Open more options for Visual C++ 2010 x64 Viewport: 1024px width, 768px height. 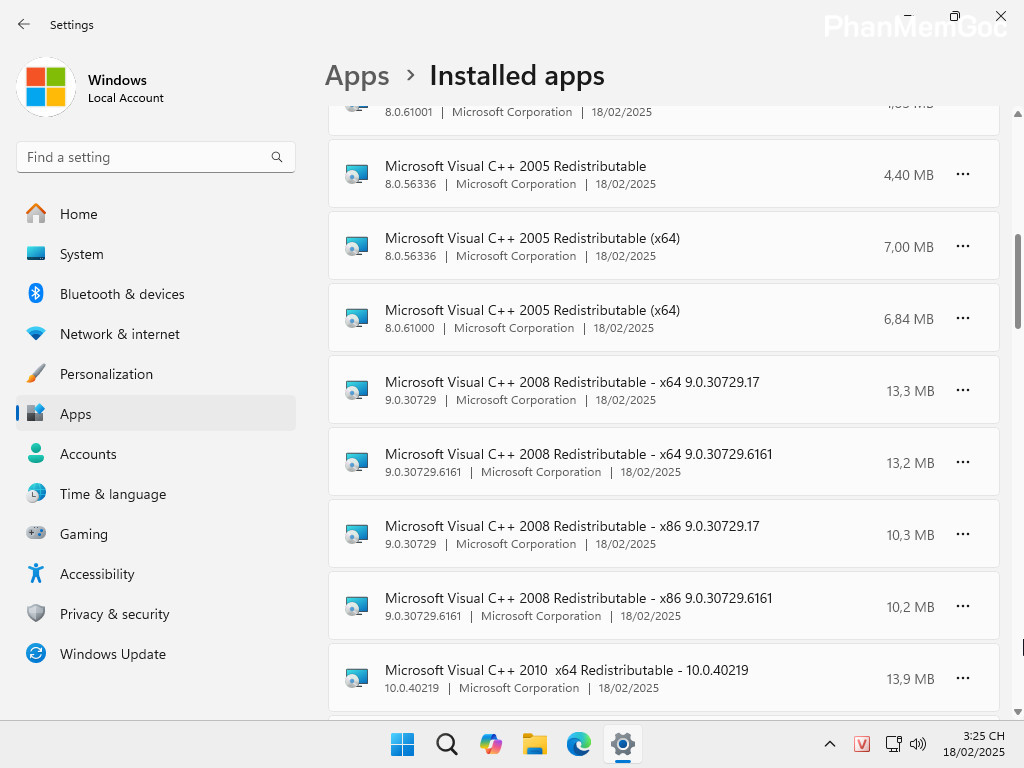[963, 678]
